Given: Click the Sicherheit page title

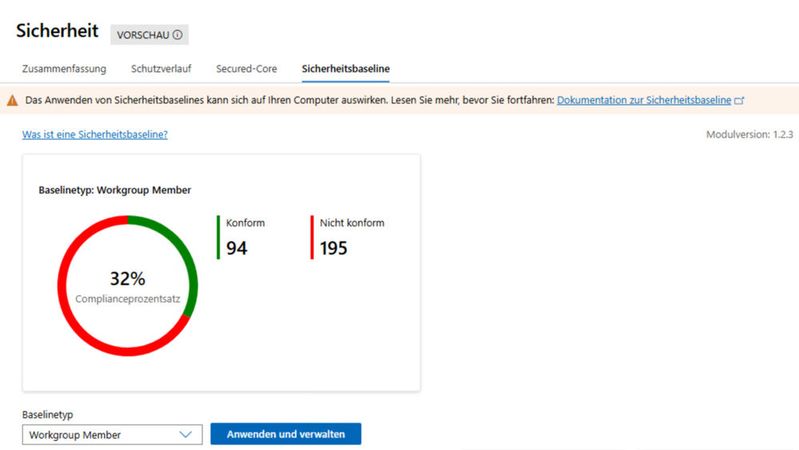Looking at the screenshot, I should pos(57,31).
